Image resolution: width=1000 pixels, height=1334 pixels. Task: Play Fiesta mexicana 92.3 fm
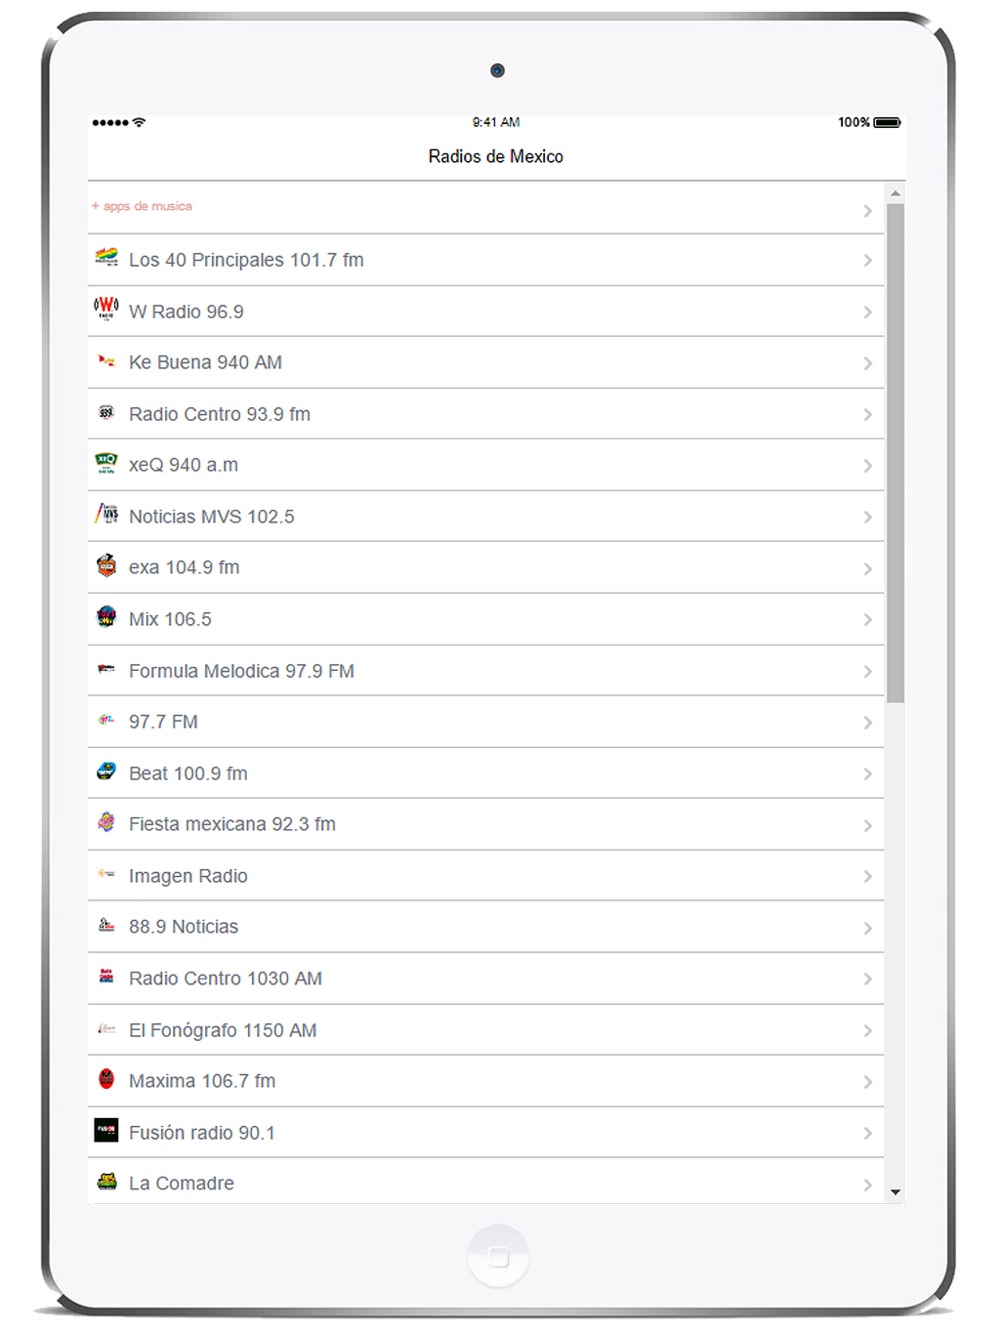[486, 825]
